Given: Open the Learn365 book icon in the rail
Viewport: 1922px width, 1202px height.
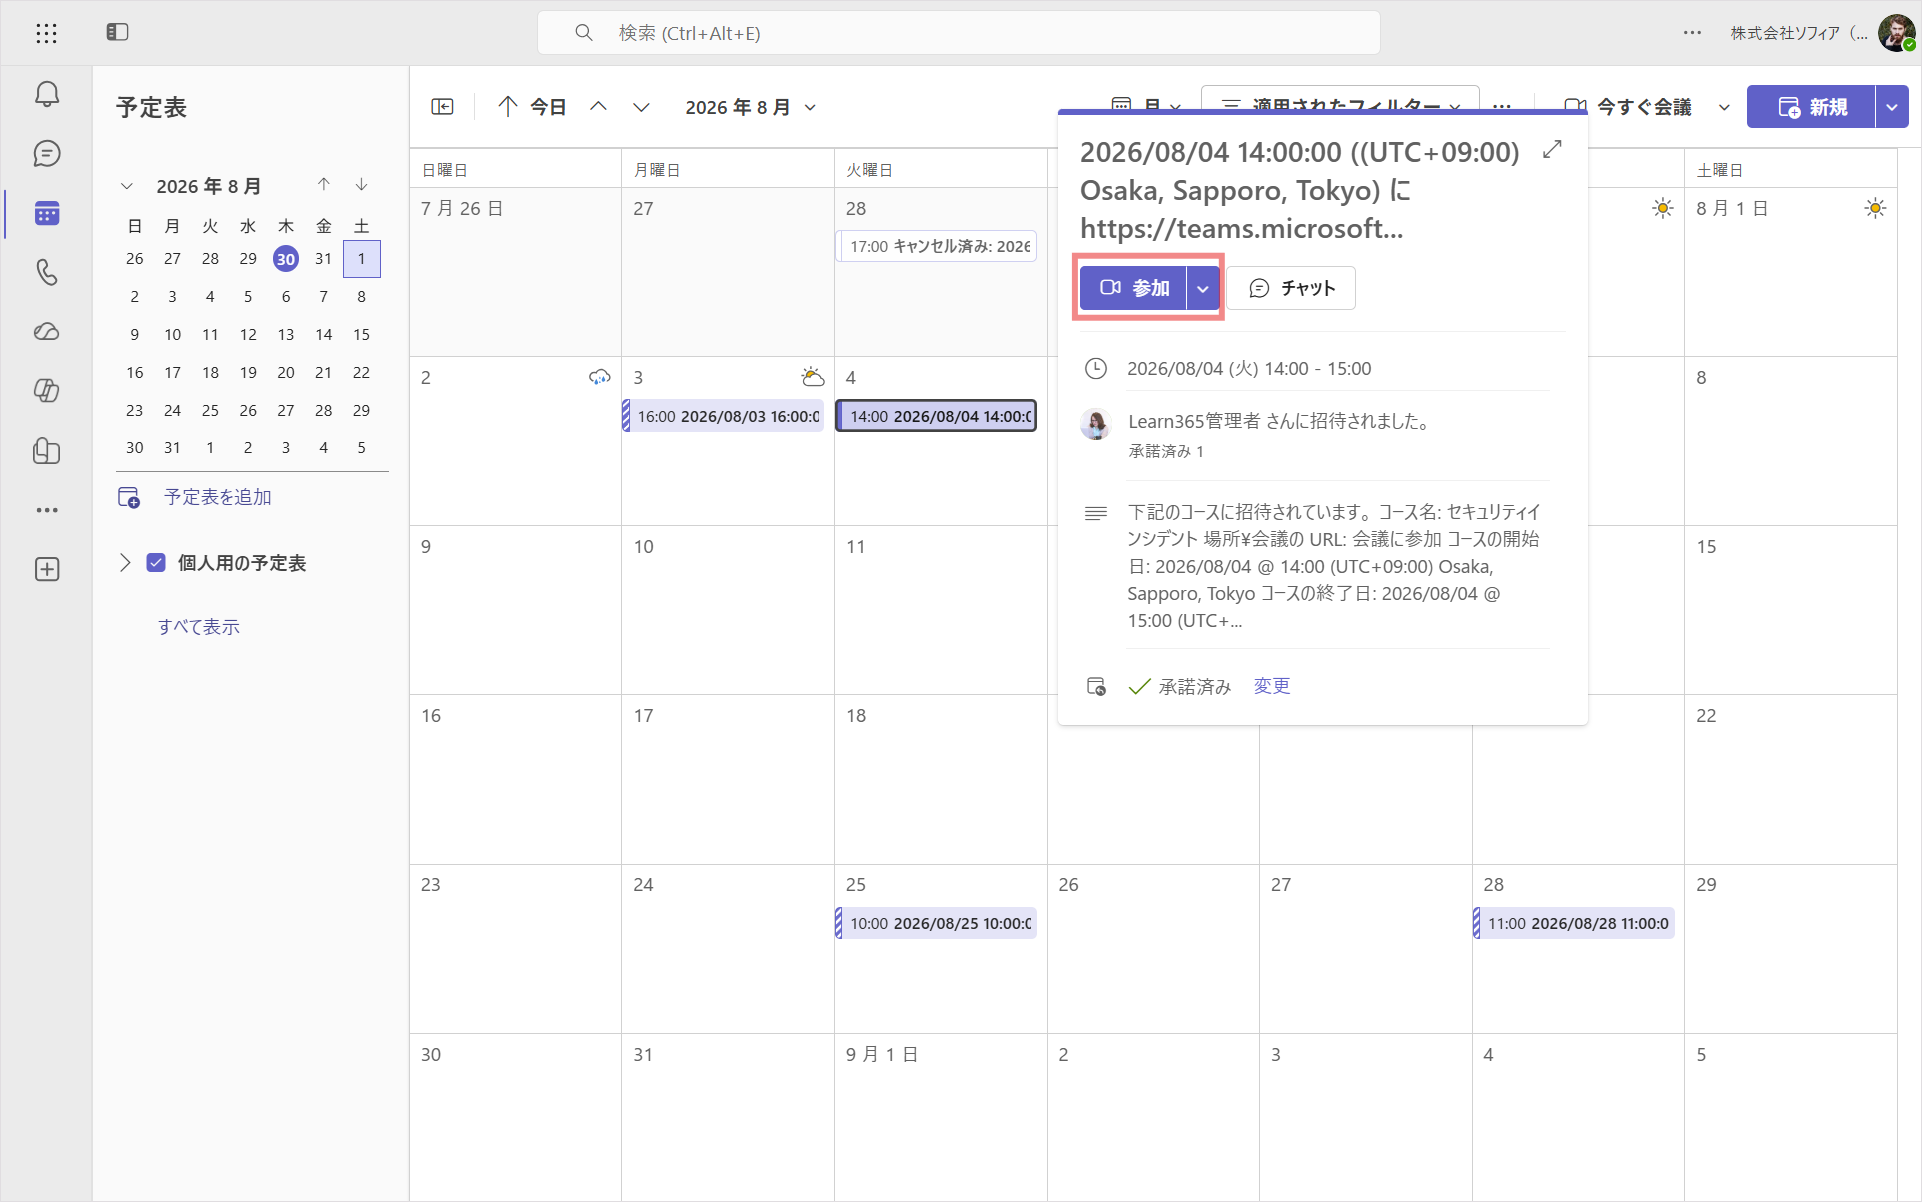Looking at the screenshot, I should 47,450.
